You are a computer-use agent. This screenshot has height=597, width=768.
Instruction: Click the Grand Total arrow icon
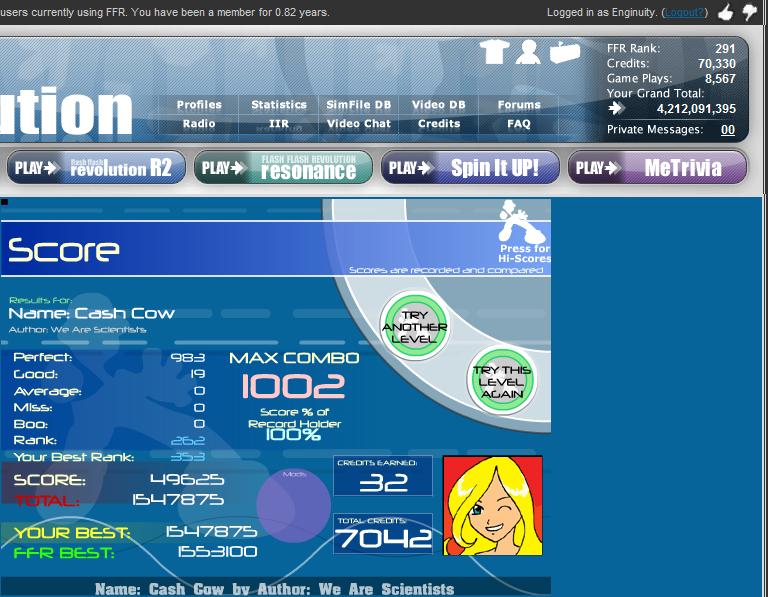(x=616, y=108)
